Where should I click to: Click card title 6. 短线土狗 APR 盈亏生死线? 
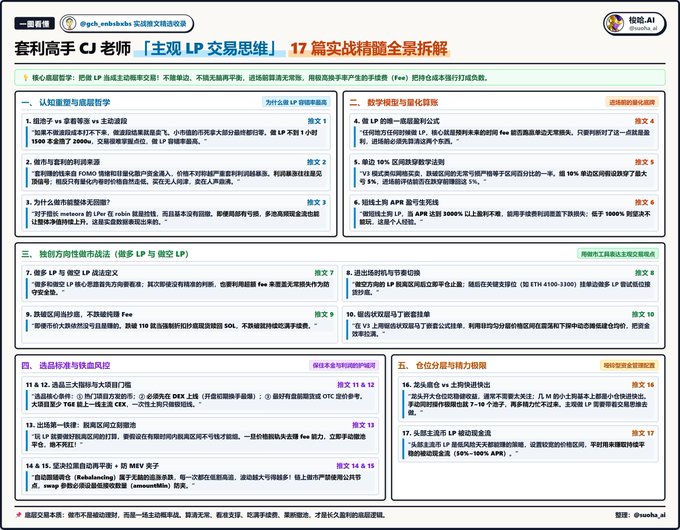(396, 202)
